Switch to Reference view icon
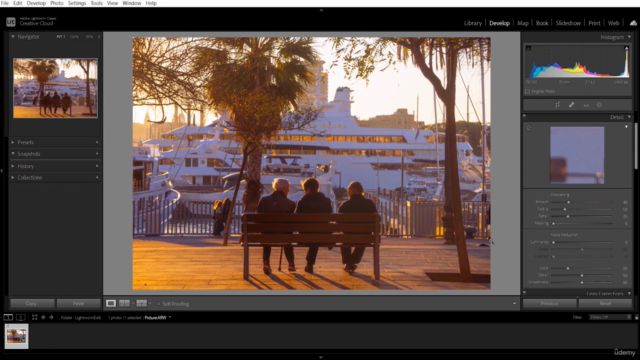The image size is (640, 360). point(124,303)
